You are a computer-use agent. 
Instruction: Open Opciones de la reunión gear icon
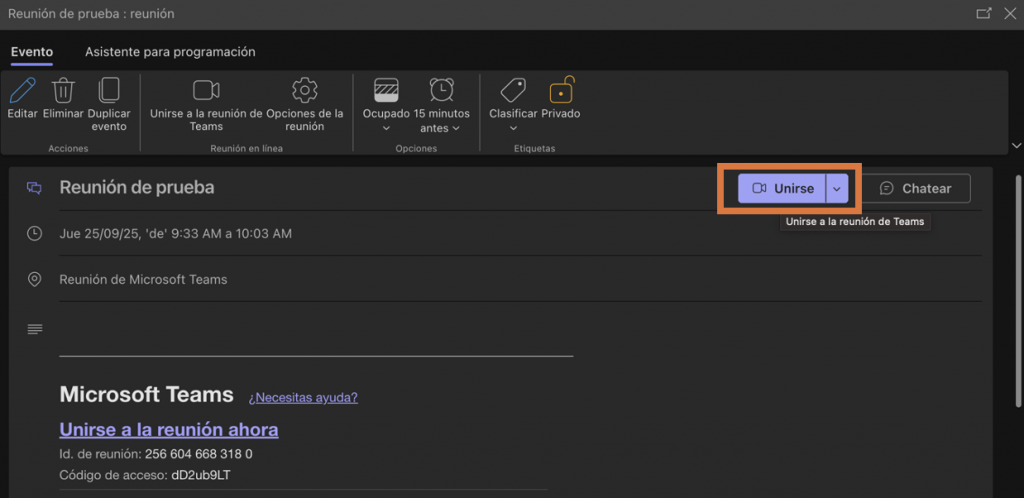tap(305, 90)
